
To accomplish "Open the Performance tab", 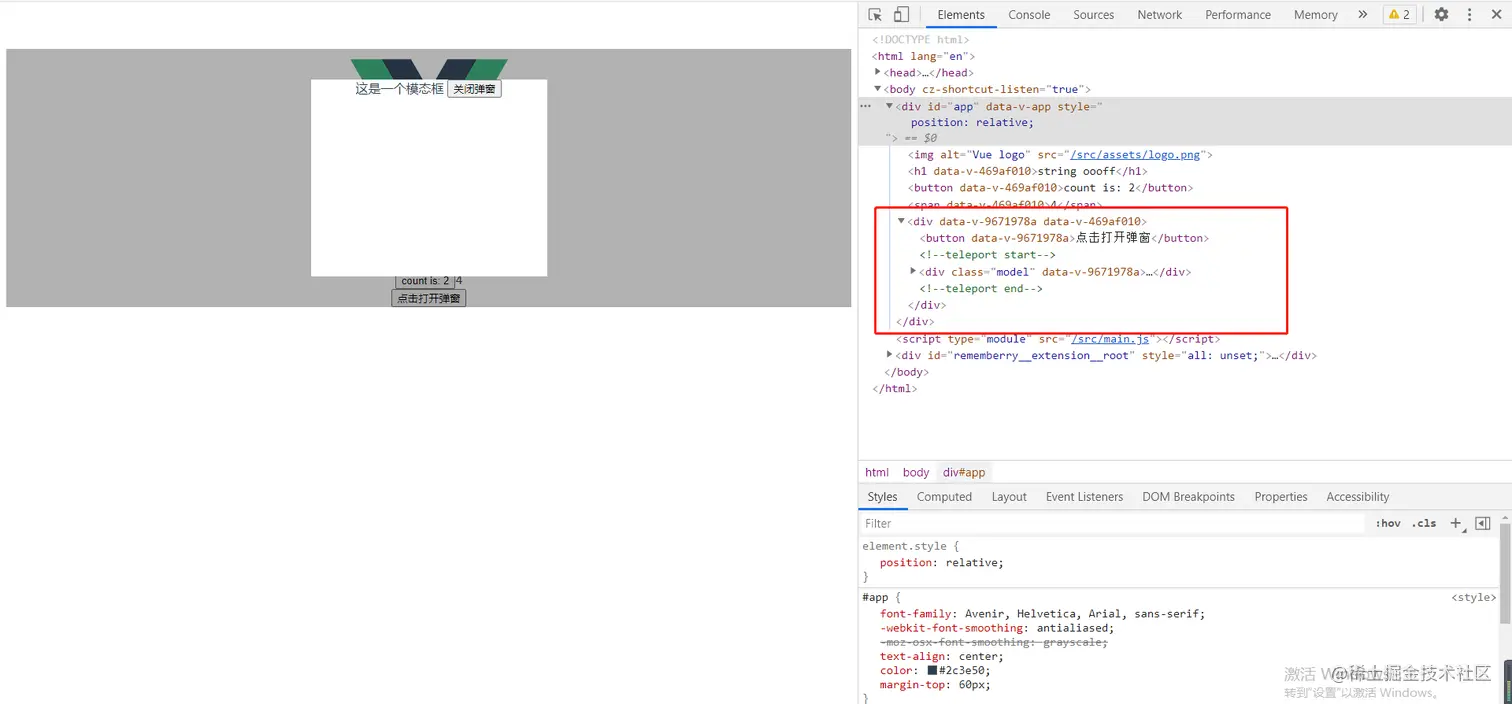I will [1238, 14].
